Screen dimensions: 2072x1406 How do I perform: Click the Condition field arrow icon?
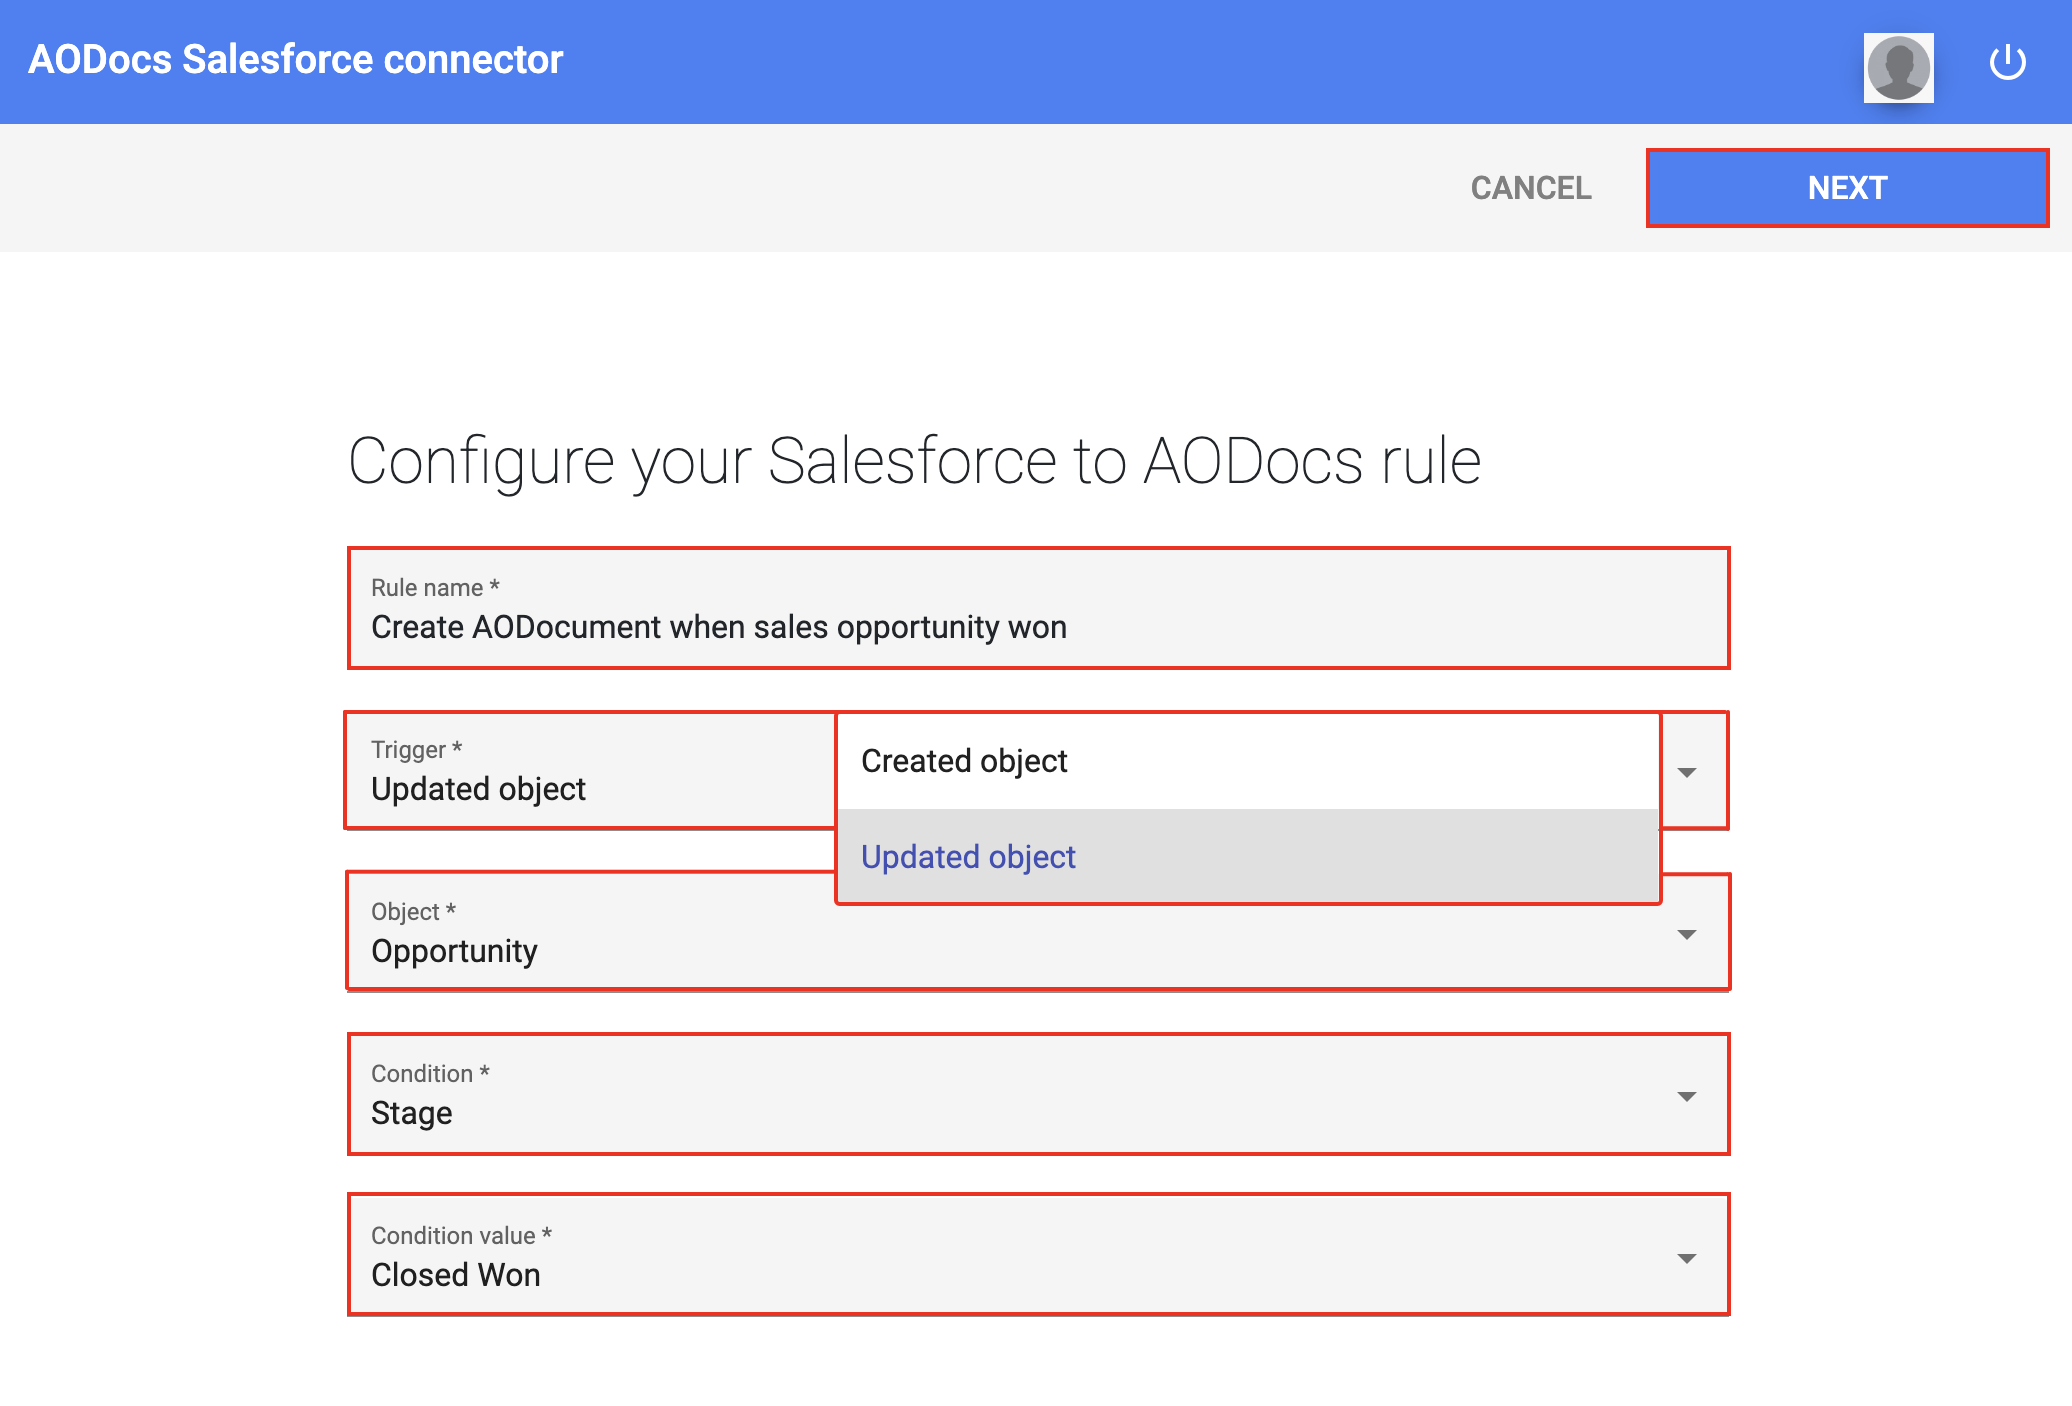coord(1687,1096)
